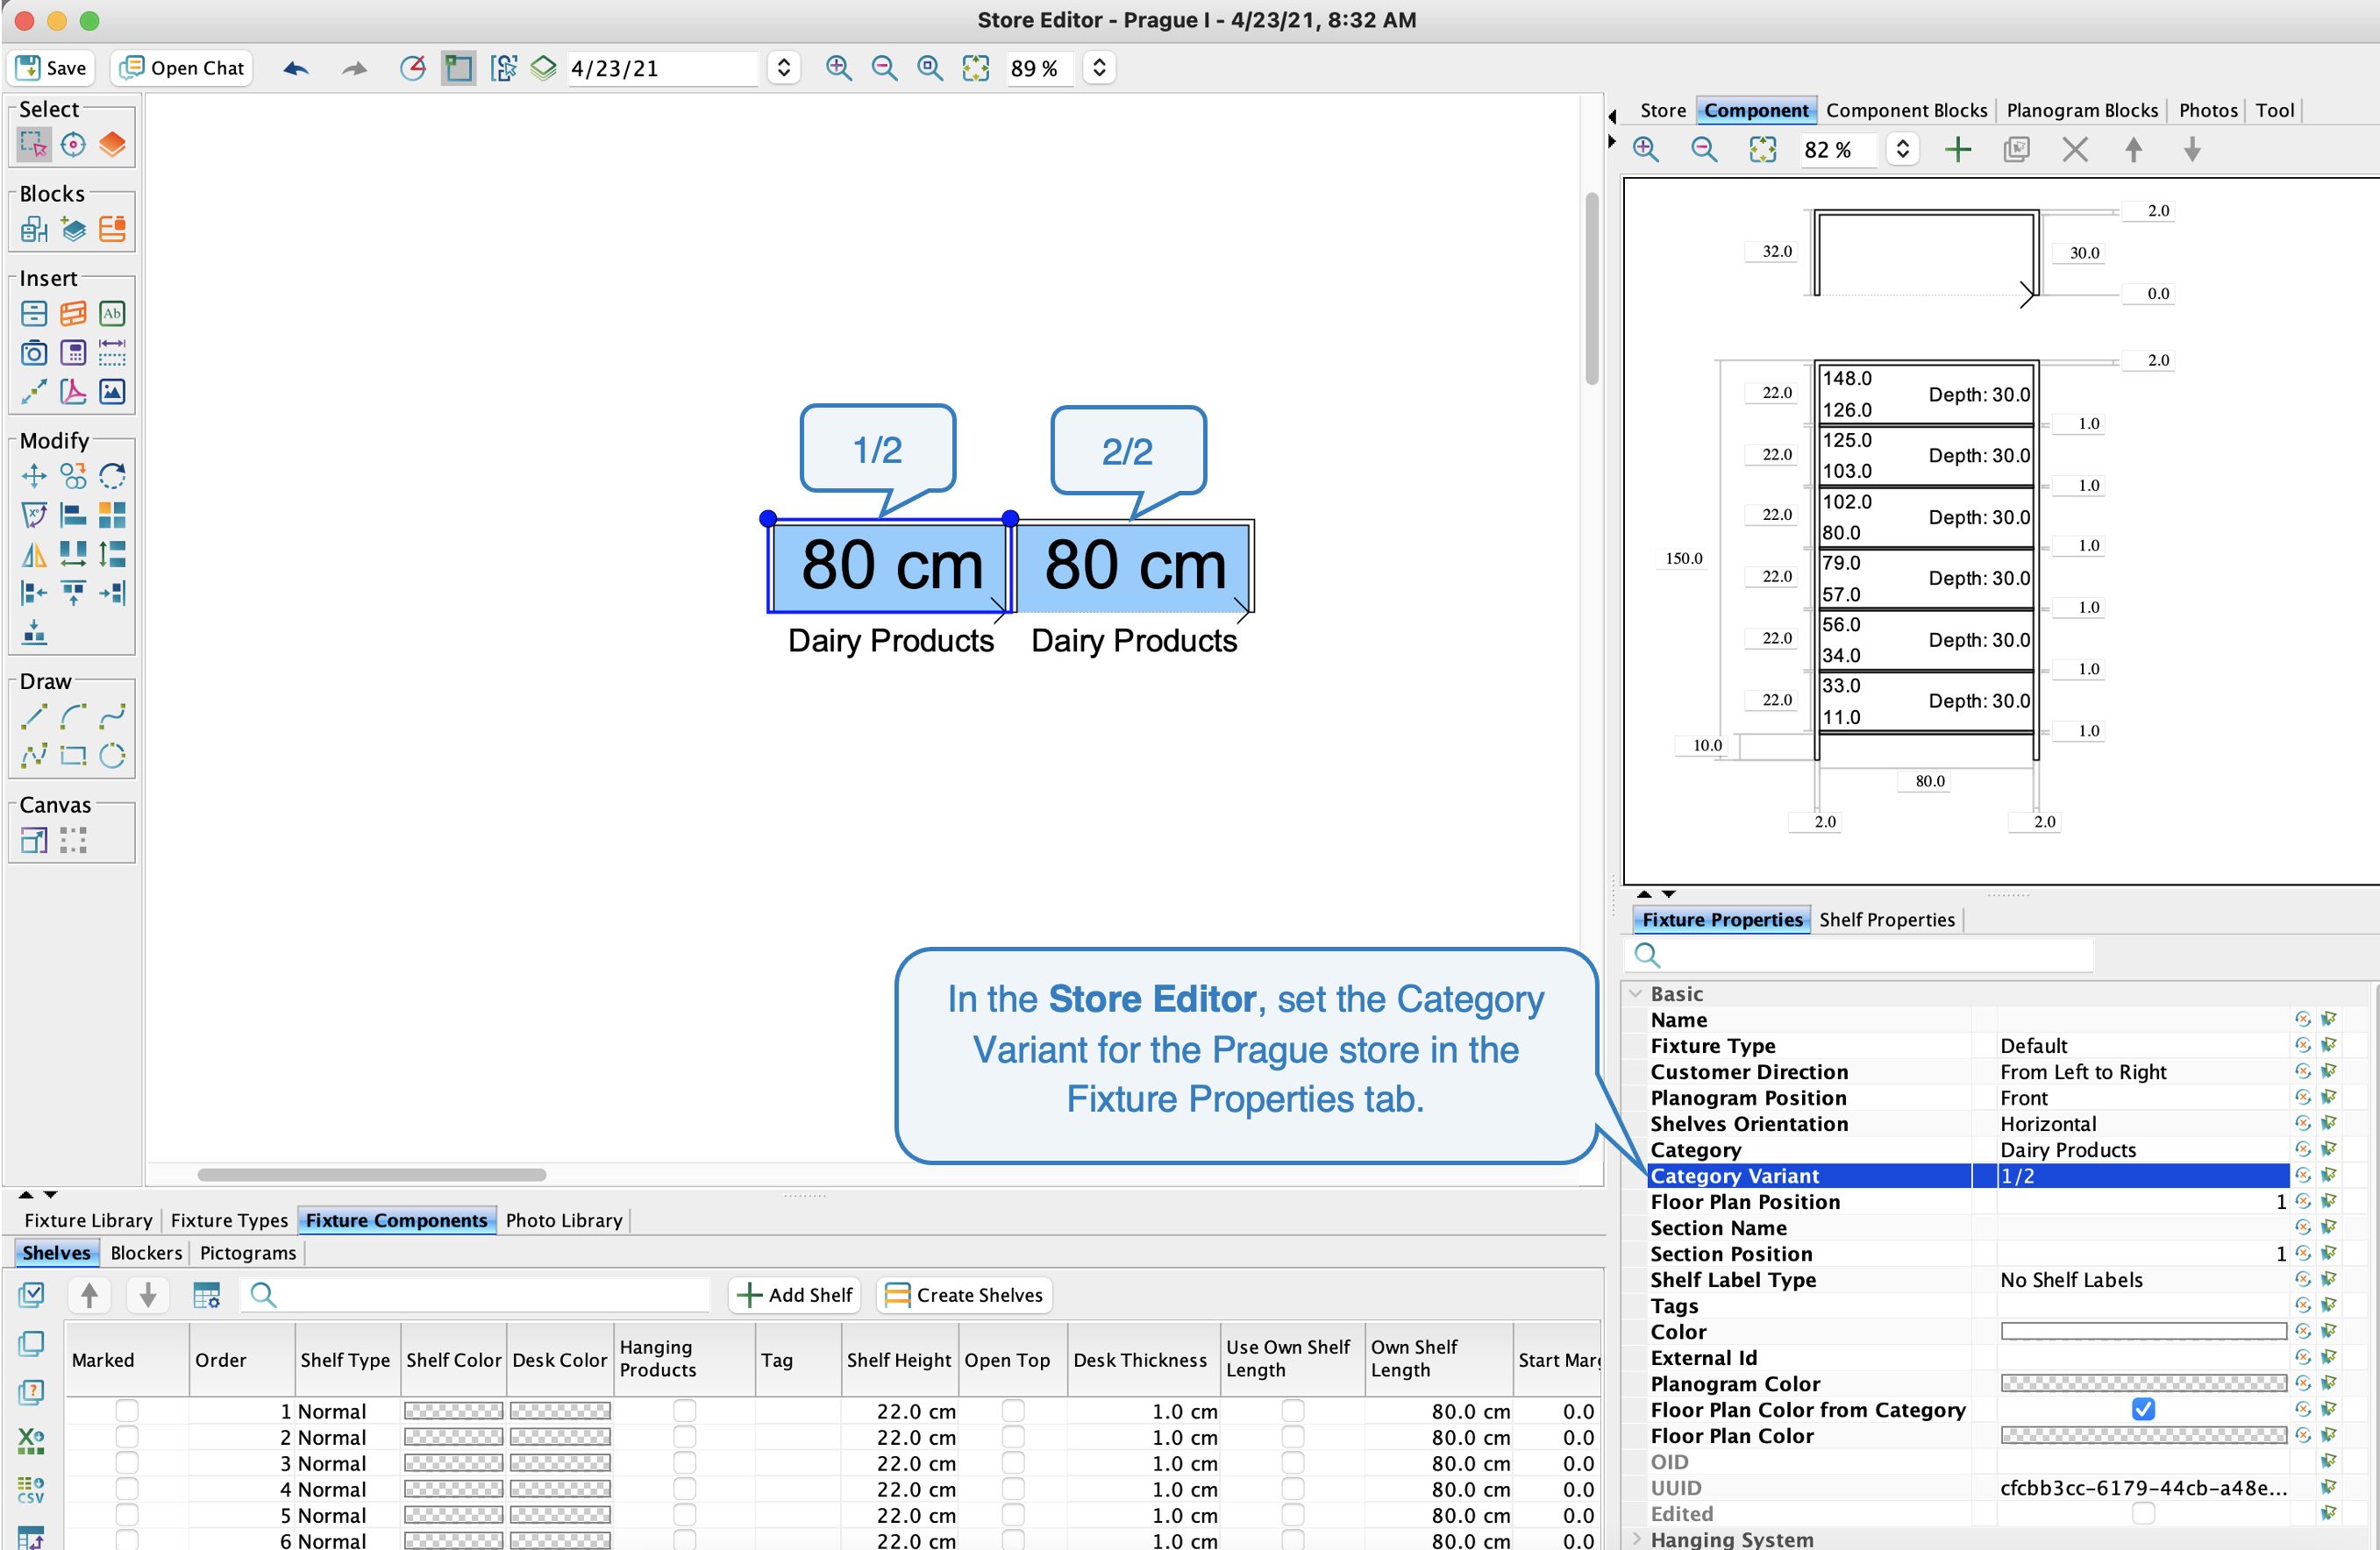2380x1550 pixels.
Task: Tick the Use Own Shelf Length checkbox for row 3
Action: (1292, 1462)
